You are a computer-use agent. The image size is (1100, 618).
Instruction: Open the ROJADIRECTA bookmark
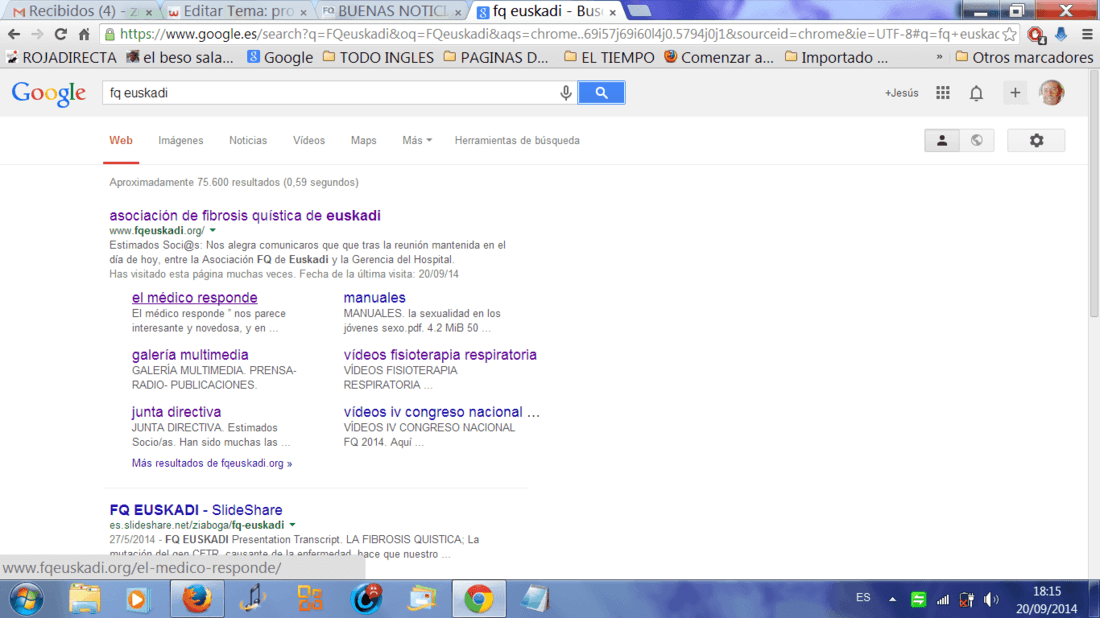(x=62, y=58)
